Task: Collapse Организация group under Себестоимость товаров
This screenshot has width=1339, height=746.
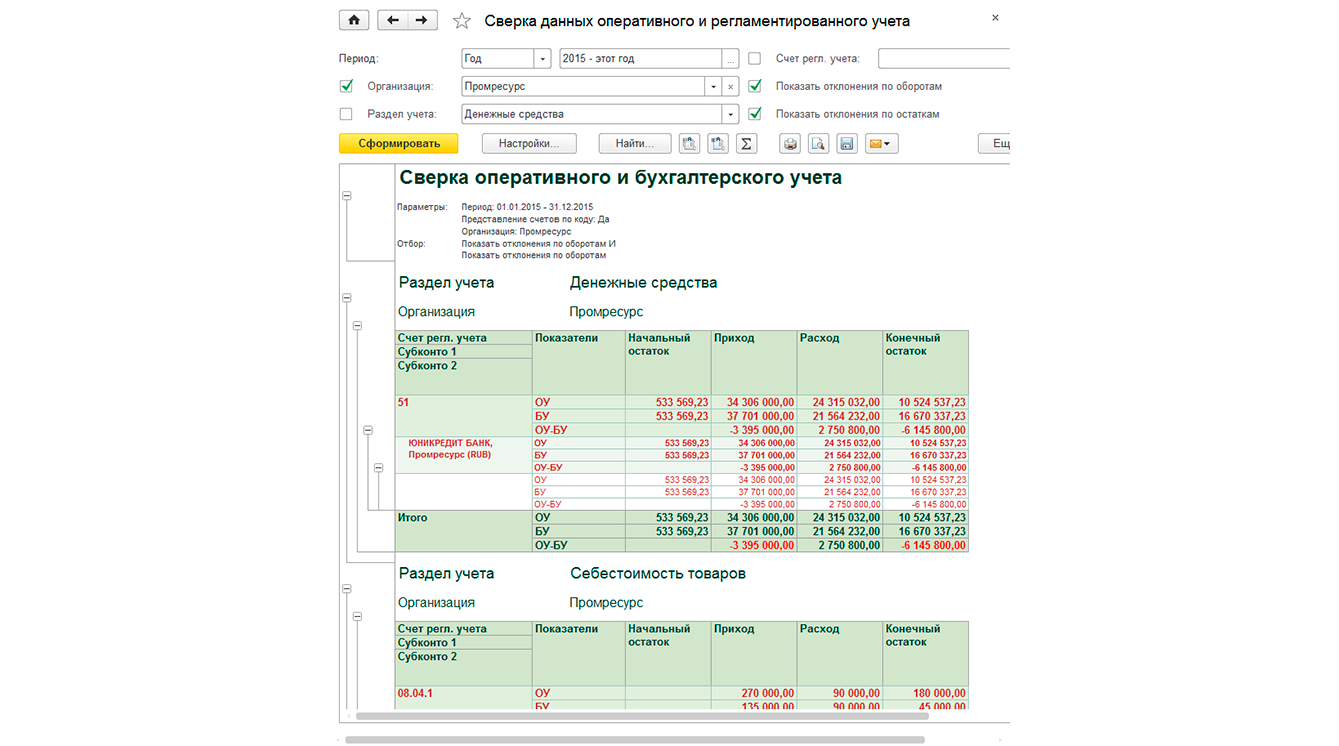Action: pyautogui.click(x=358, y=617)
